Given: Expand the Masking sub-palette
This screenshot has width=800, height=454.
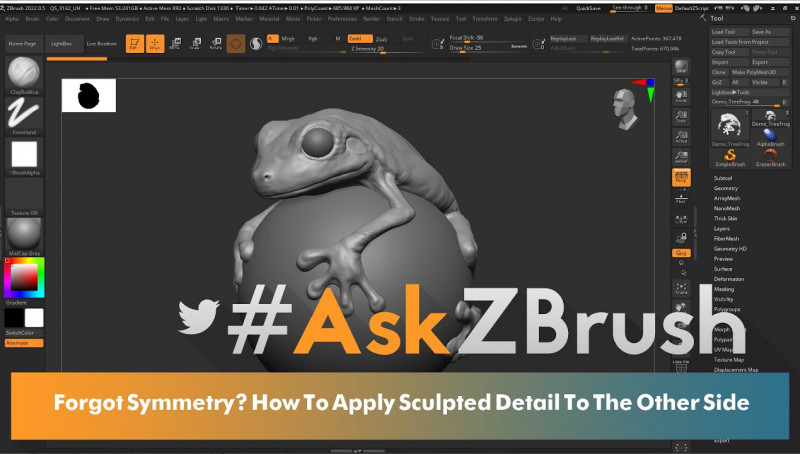Looking at the screenshot, I should (723, 289).
